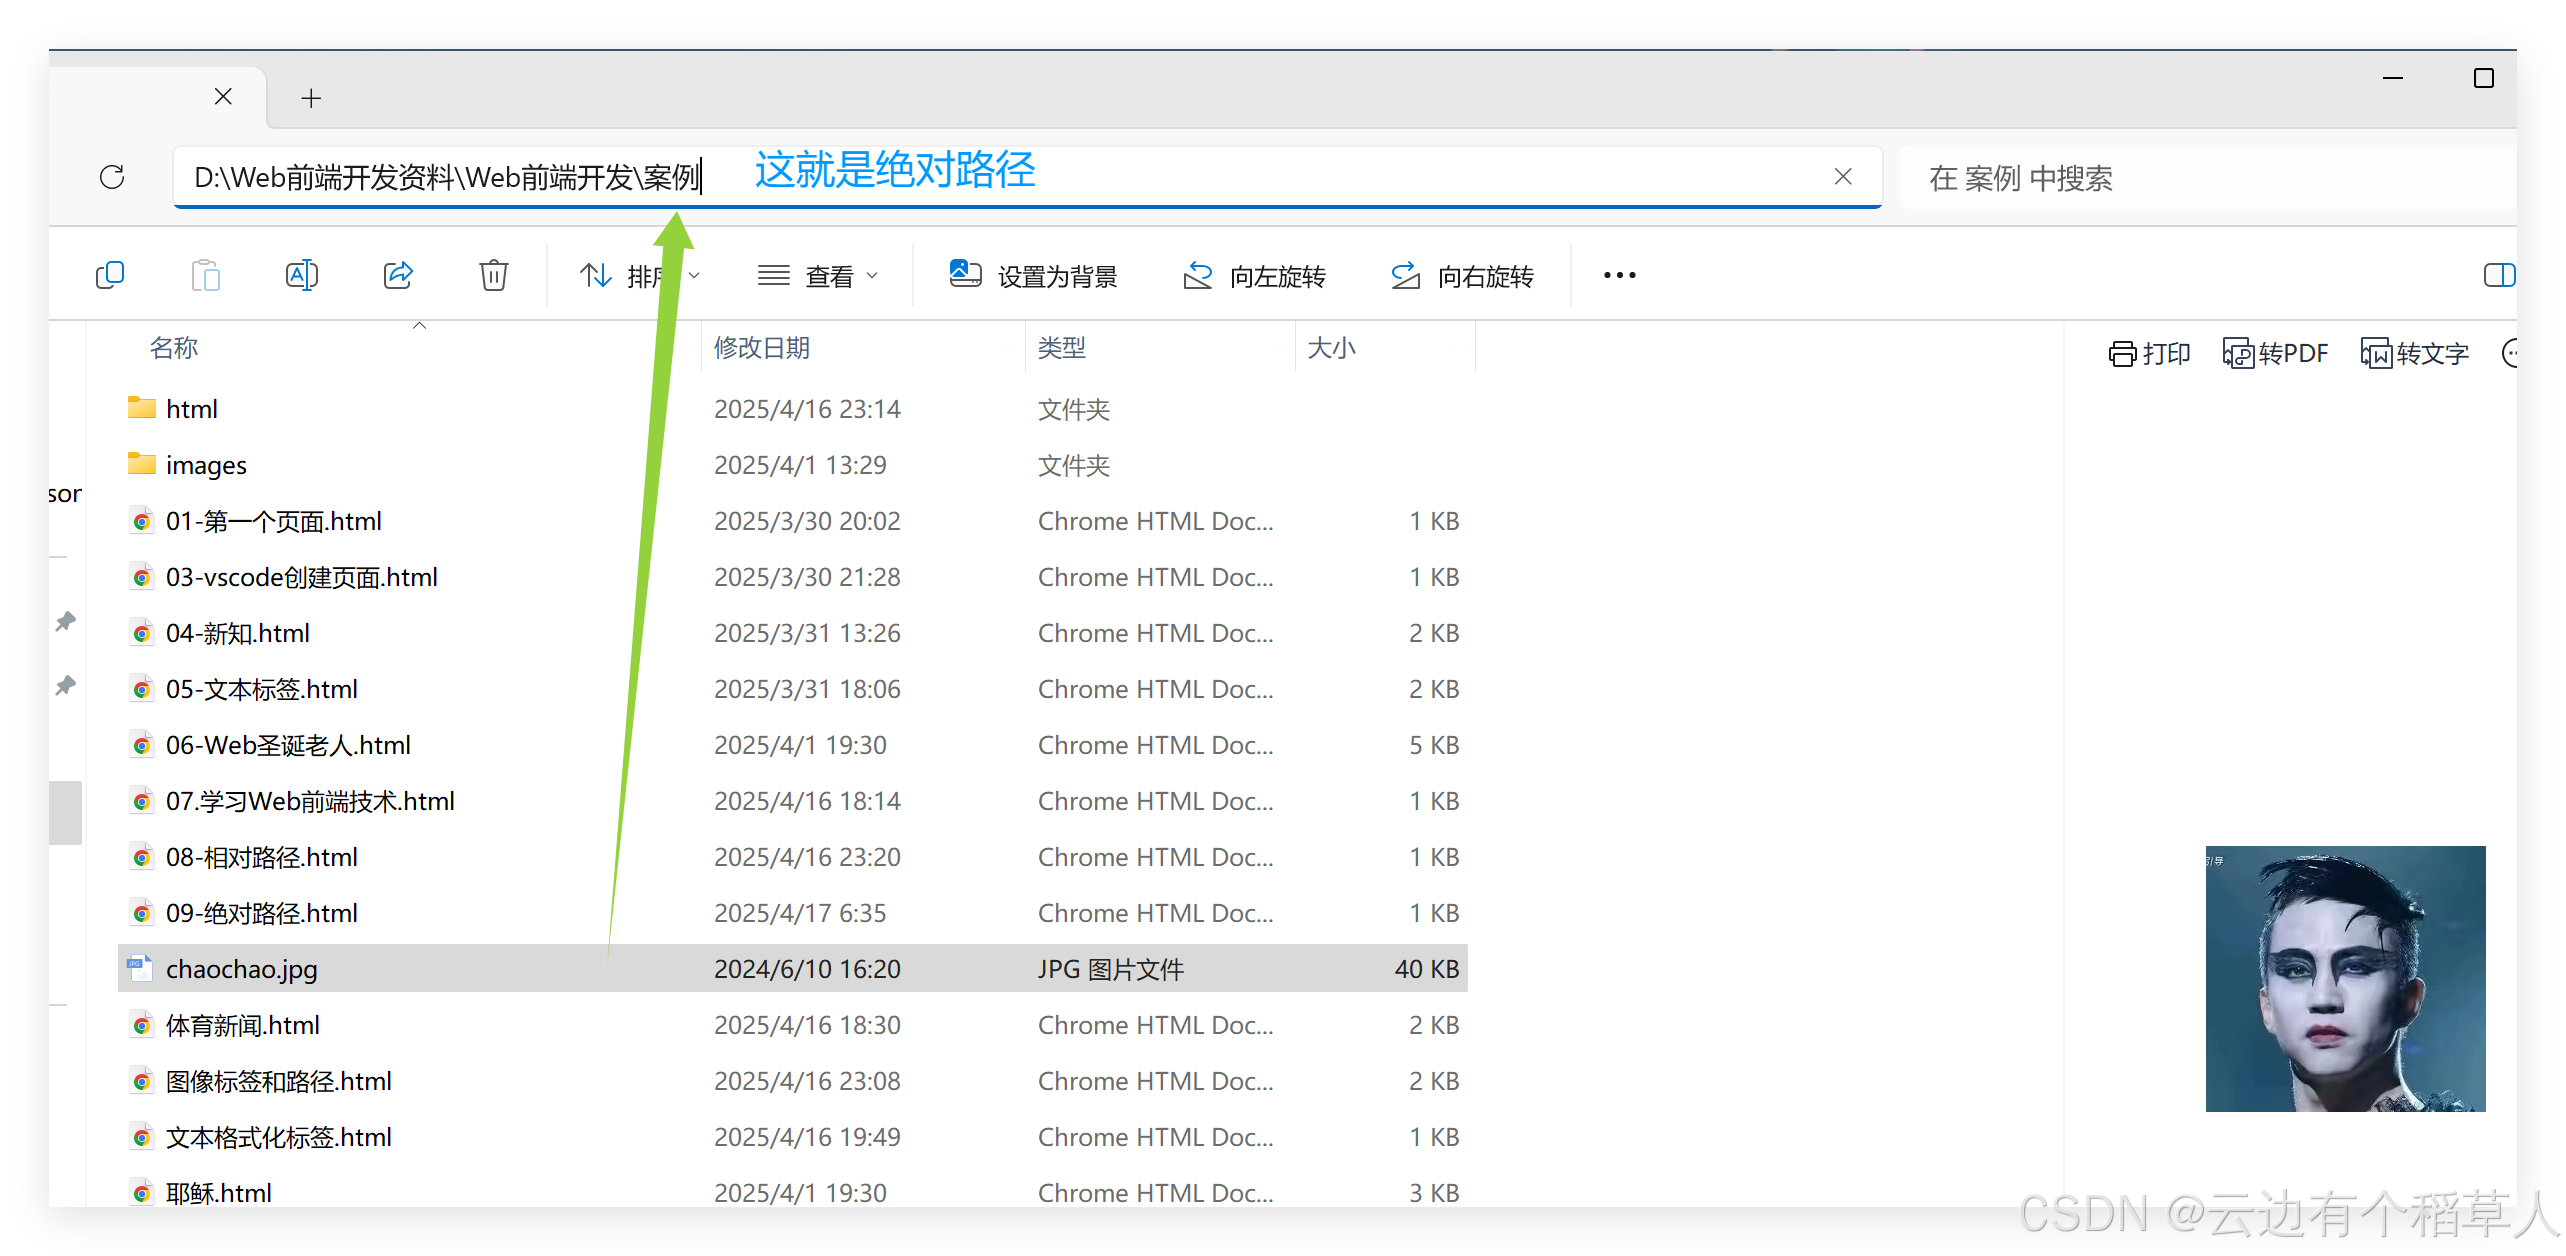Open the sort 排序 dropdown
Viewport: 2566px width, 1256px height.
pyautogui.click(x=638, y=276)
